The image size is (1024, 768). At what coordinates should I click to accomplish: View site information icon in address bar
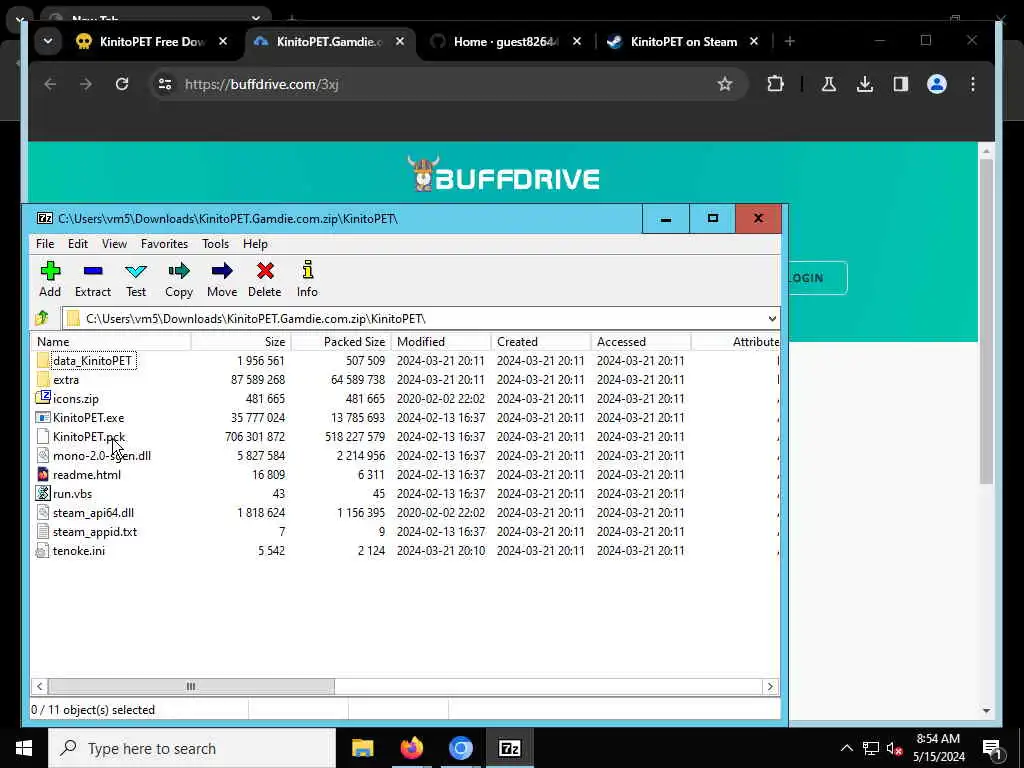165,84
